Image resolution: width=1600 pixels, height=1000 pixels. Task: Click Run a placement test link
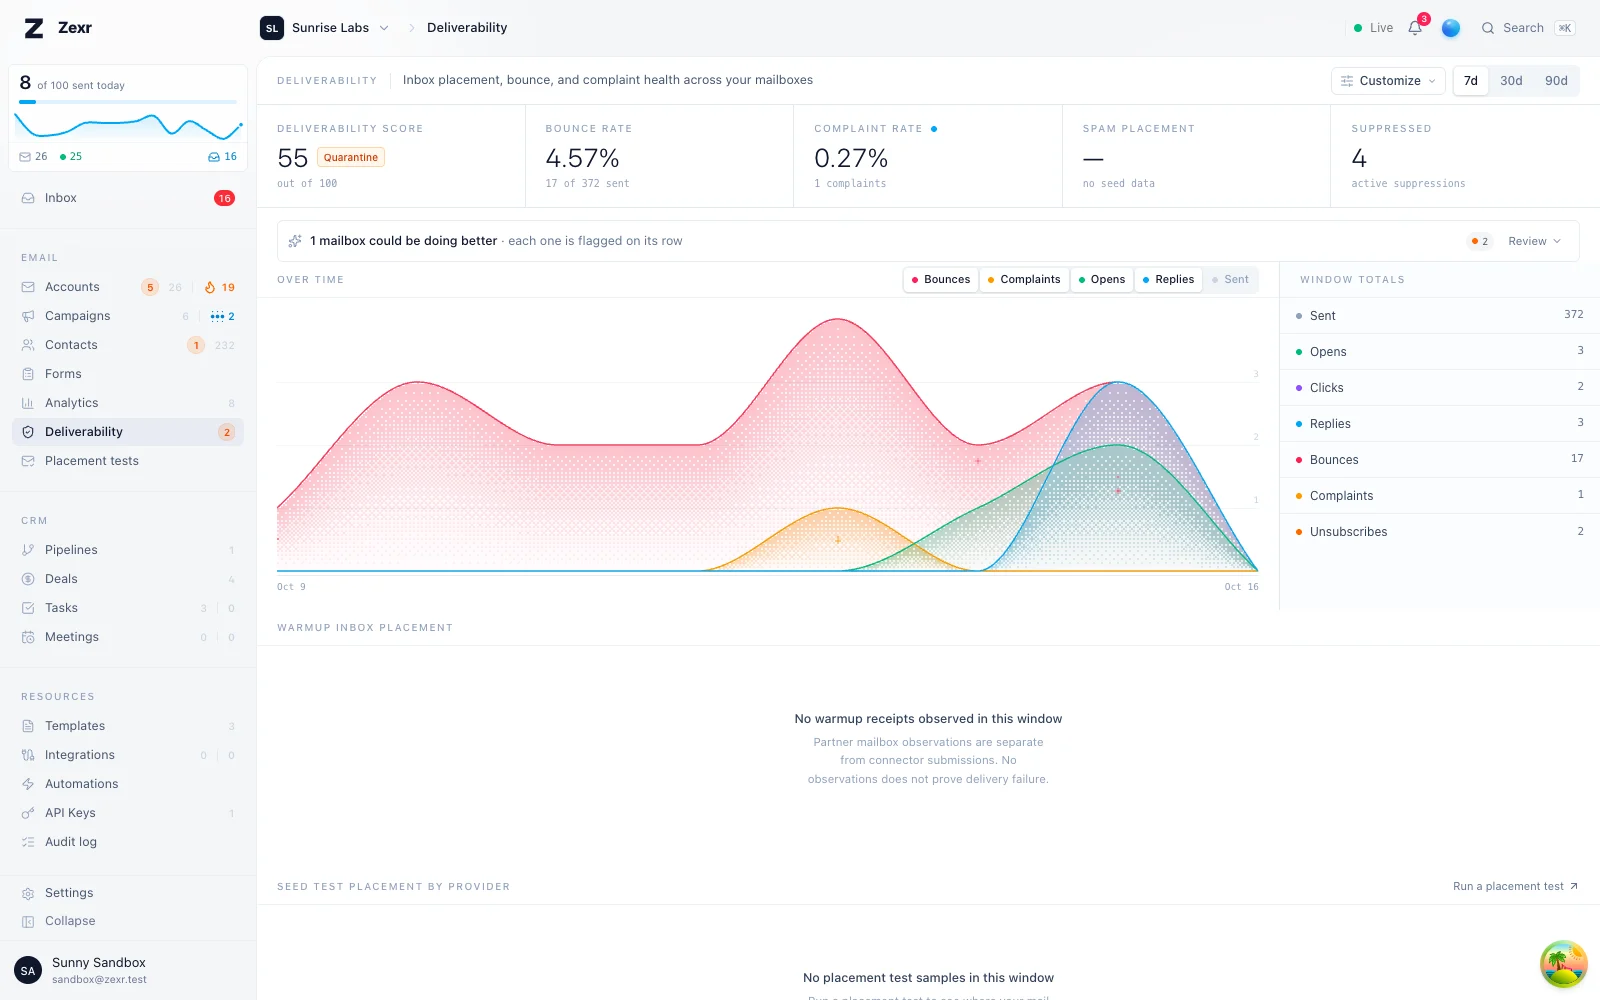click(1515, 887)
